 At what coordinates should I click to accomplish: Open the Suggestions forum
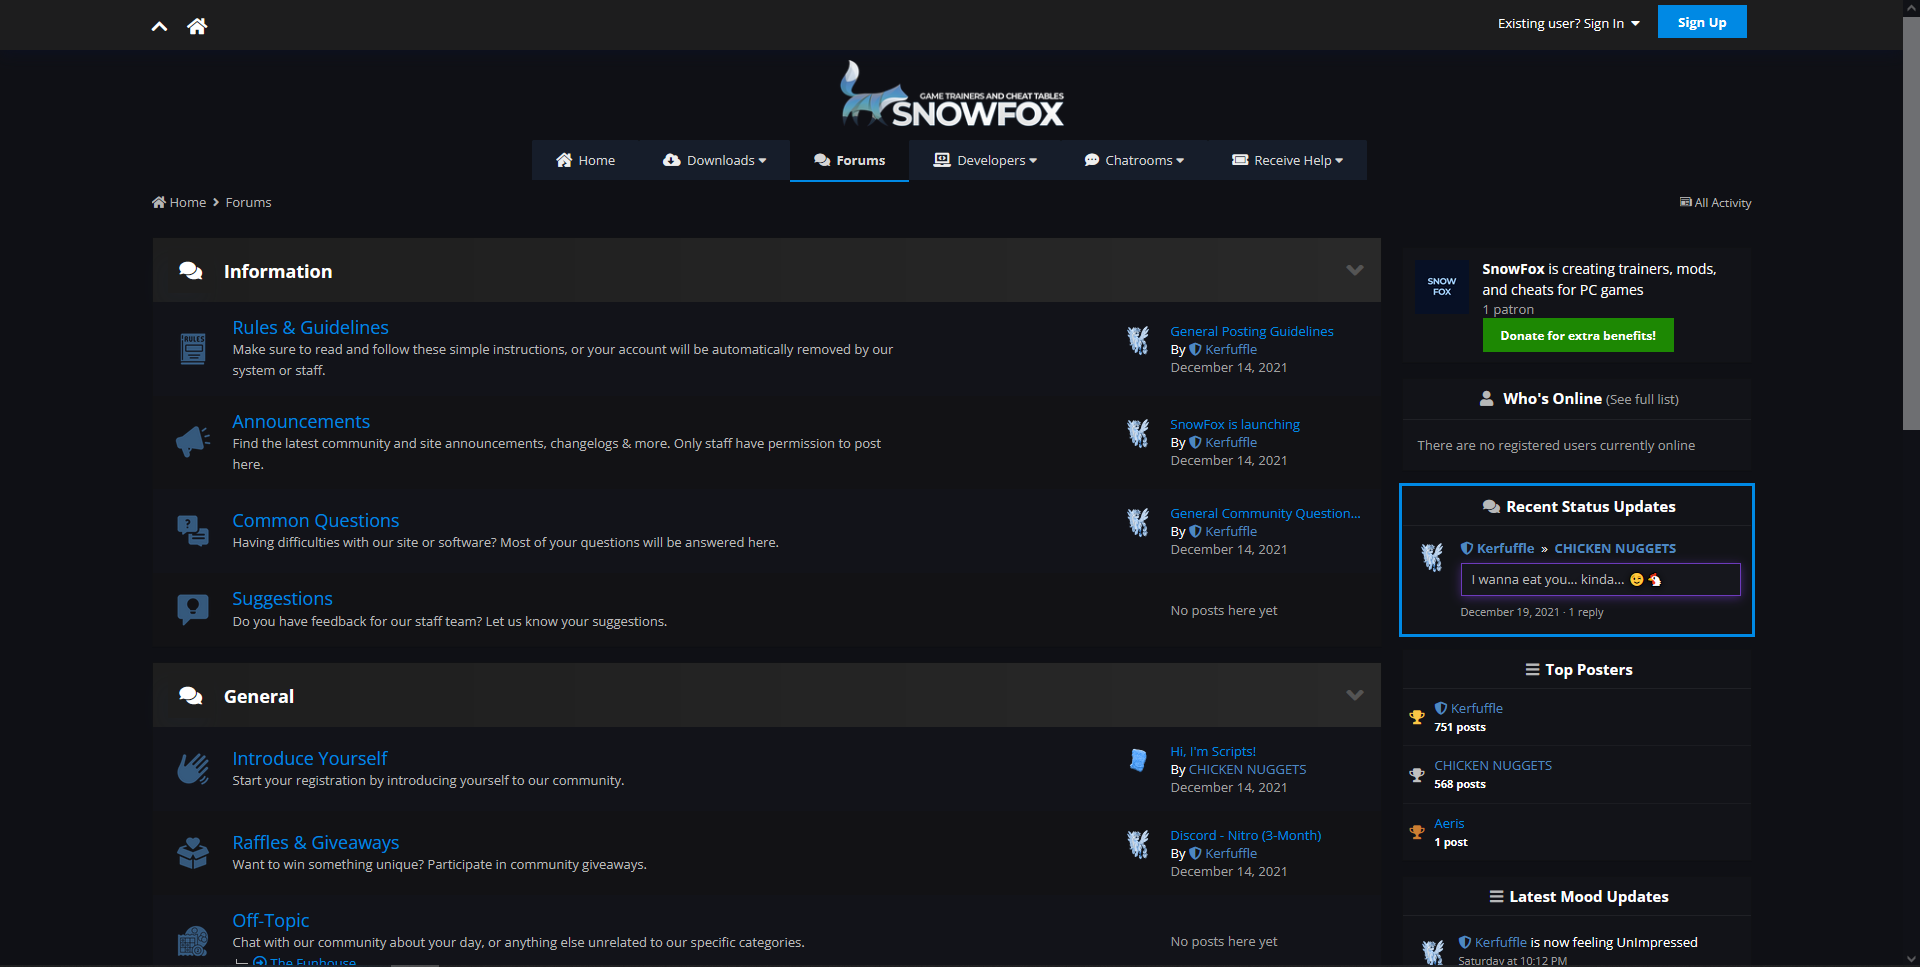pyautogui.click(x=282, y=598)
